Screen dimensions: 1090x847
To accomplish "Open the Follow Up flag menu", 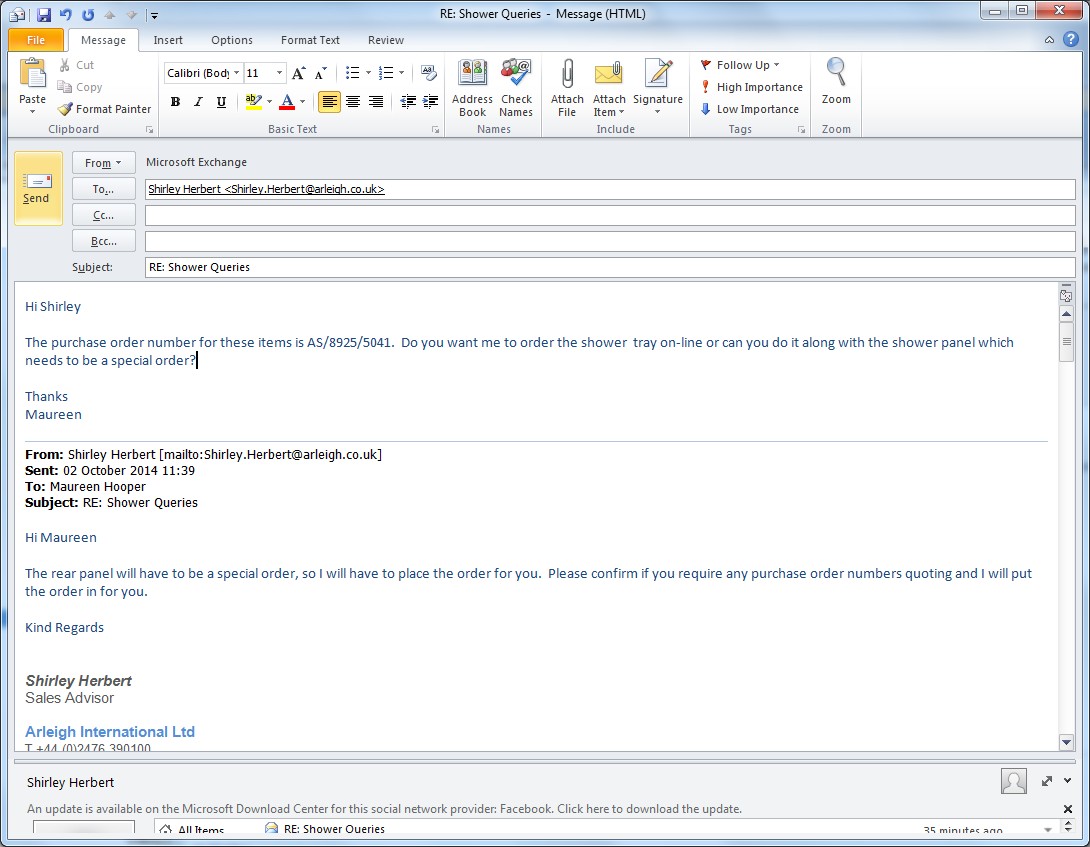I will (740, 65).
